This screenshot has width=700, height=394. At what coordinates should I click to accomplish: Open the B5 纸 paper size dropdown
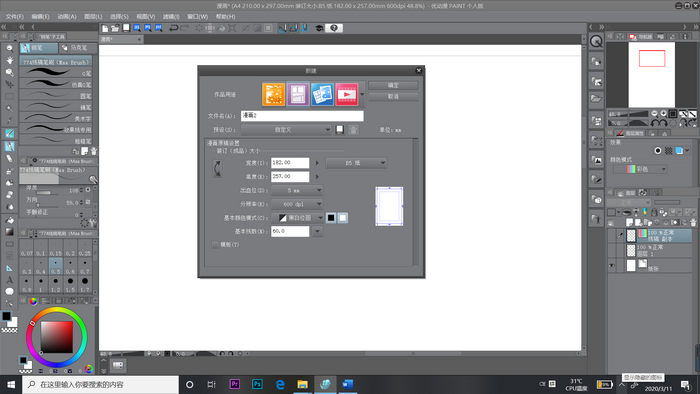click(x=356, y=163)
